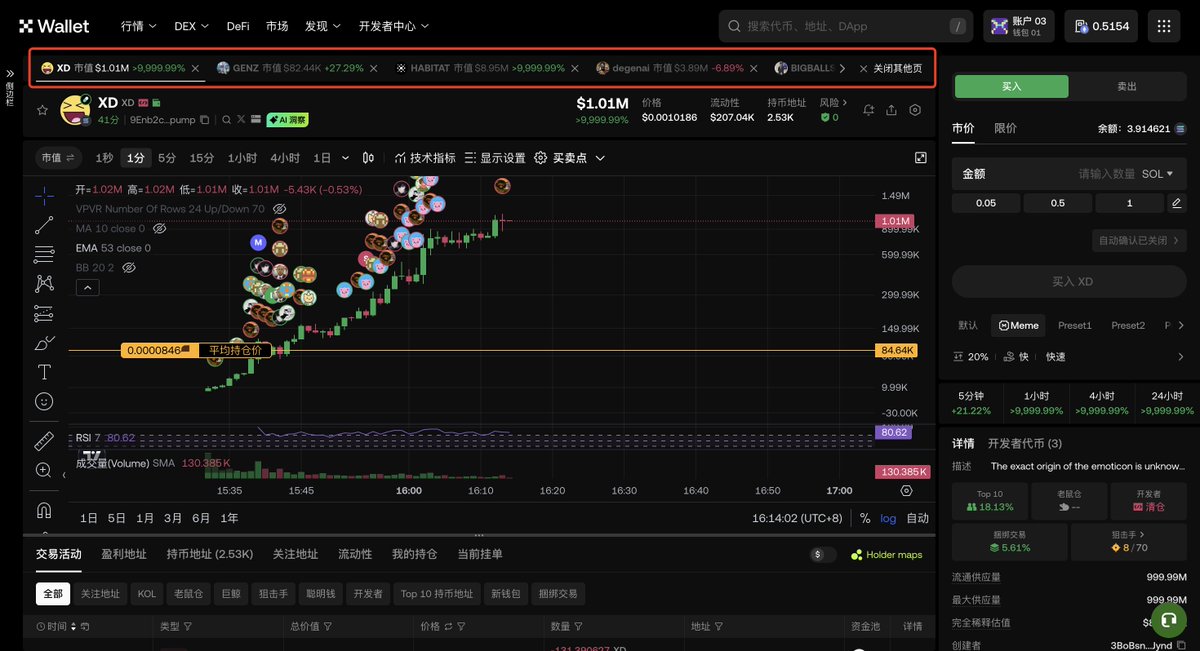Select 卖出 sell mode
Viewport: 1200px width, 651px height.
1127,87
